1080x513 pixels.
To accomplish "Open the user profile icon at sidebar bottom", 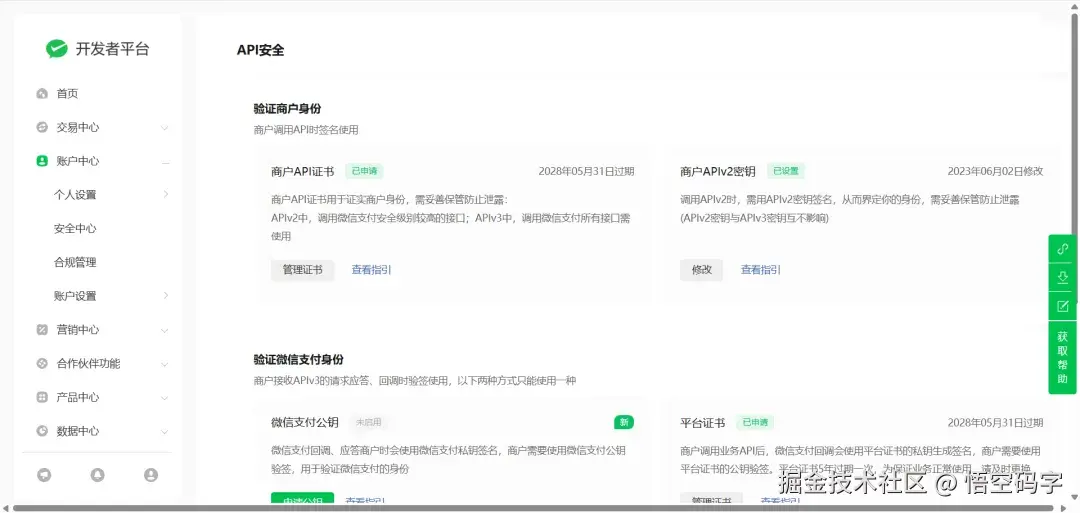I will [x=151, y=474].
